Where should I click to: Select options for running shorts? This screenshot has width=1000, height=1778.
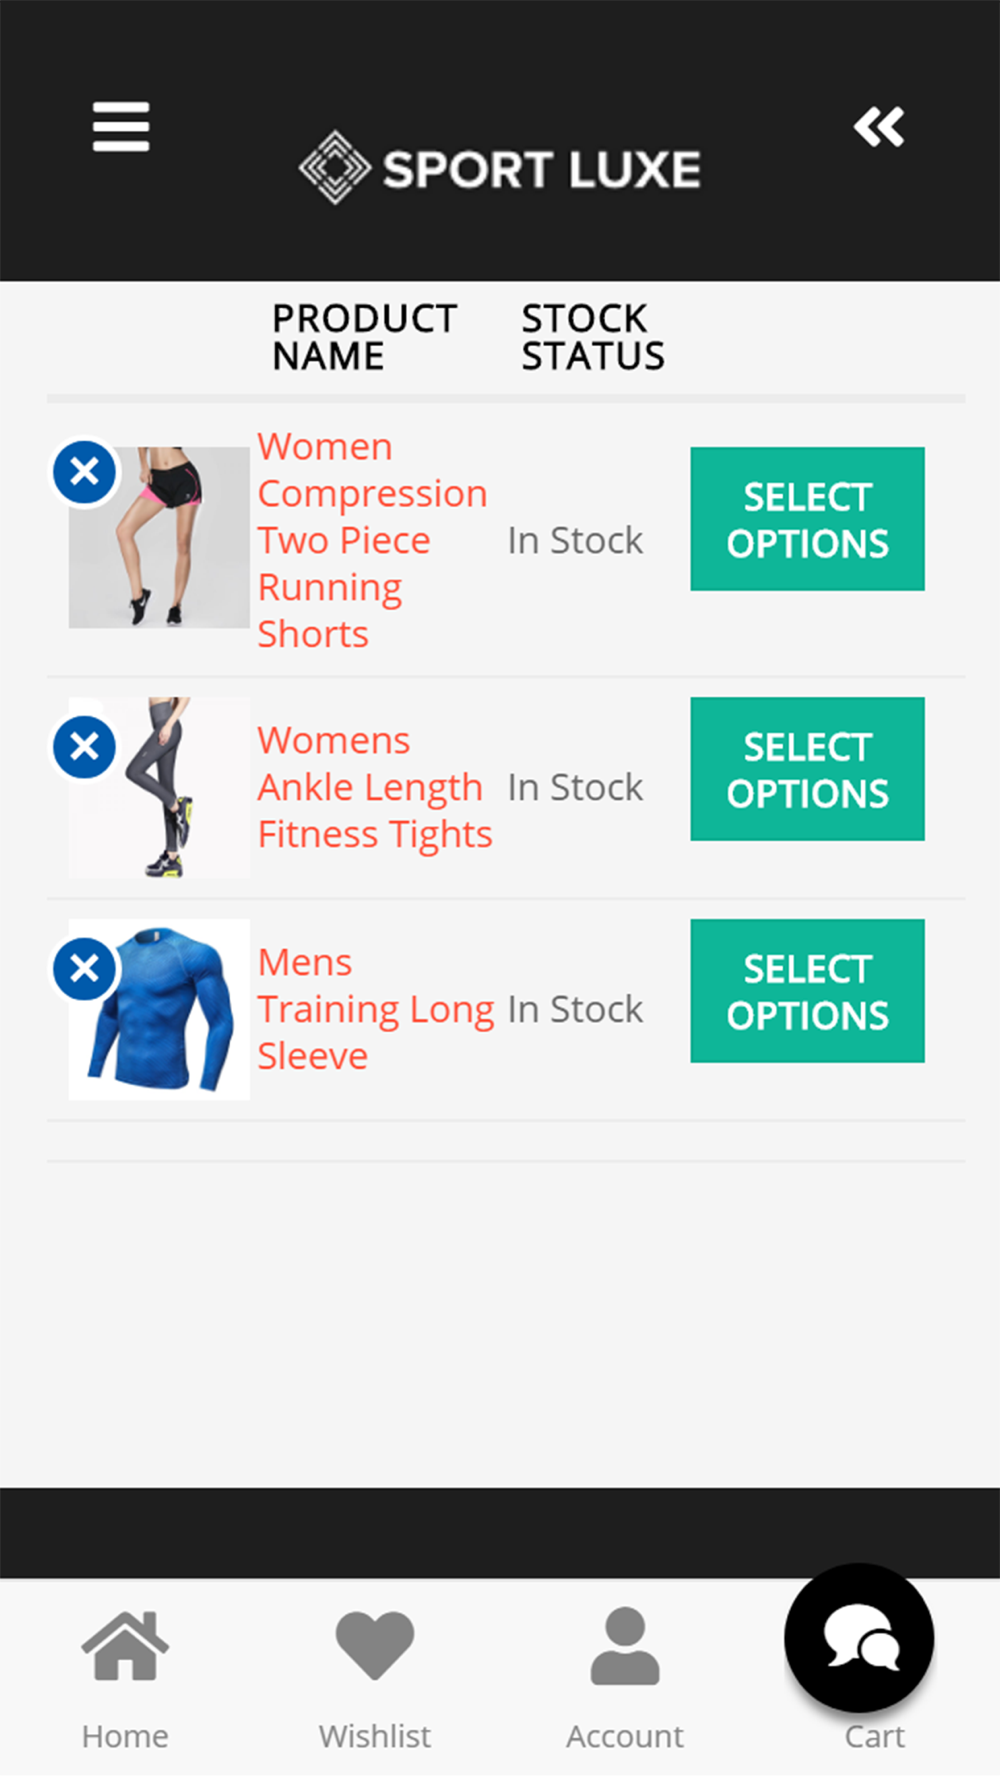[807, 519]
